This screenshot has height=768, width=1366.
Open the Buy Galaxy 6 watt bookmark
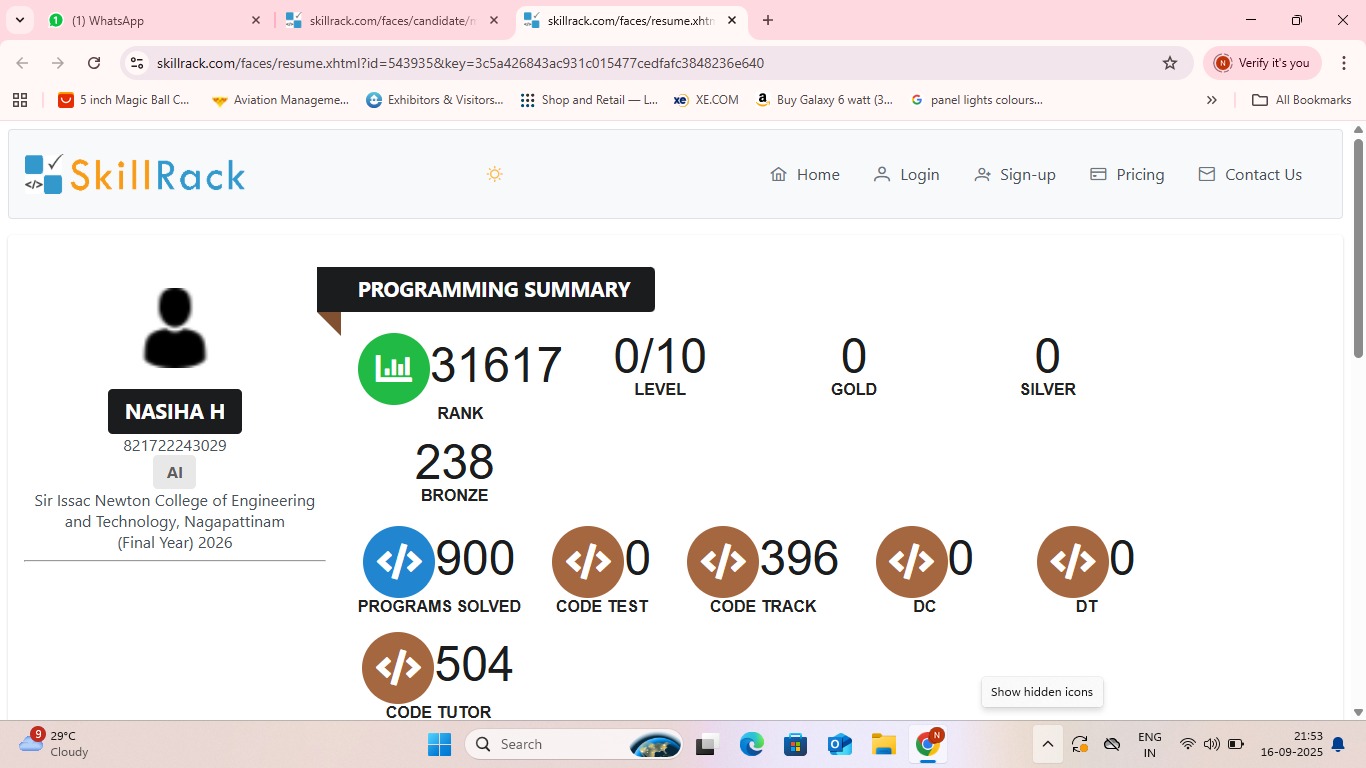click(x=825, y=100)
